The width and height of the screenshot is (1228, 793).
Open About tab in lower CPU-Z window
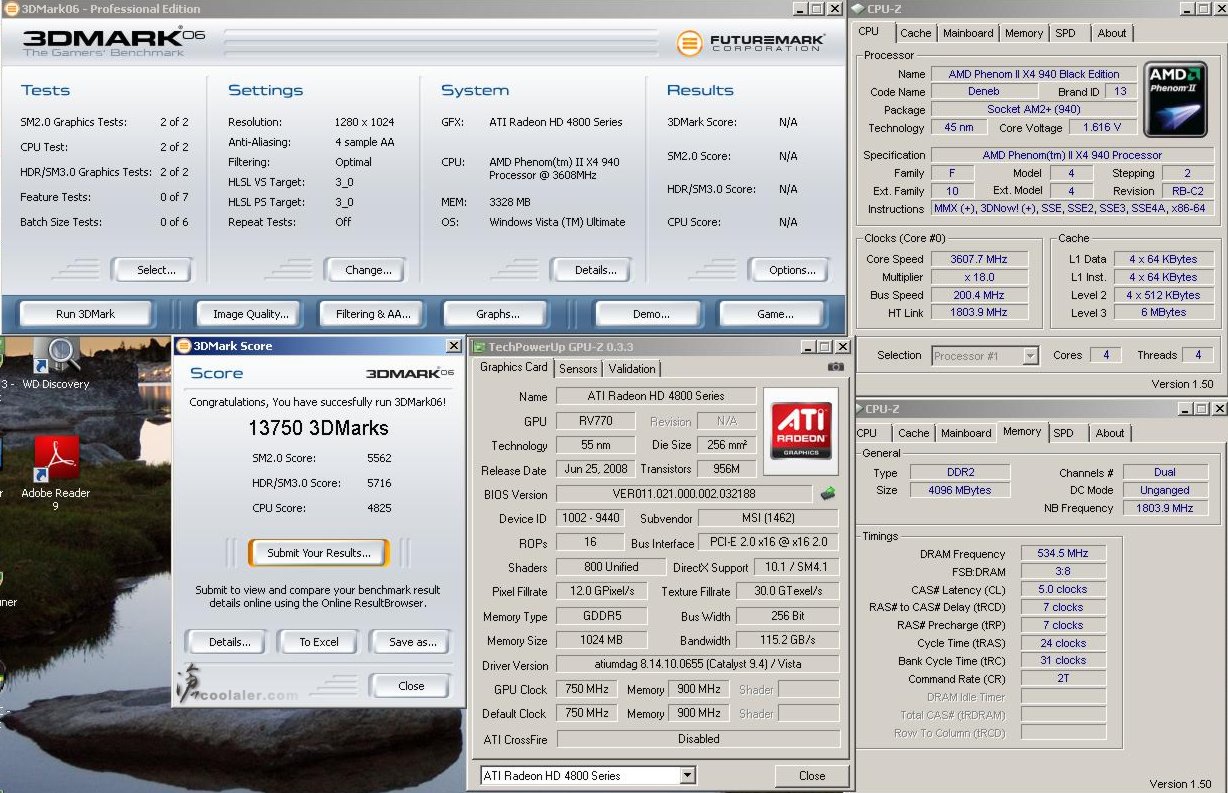(1110, 433)
